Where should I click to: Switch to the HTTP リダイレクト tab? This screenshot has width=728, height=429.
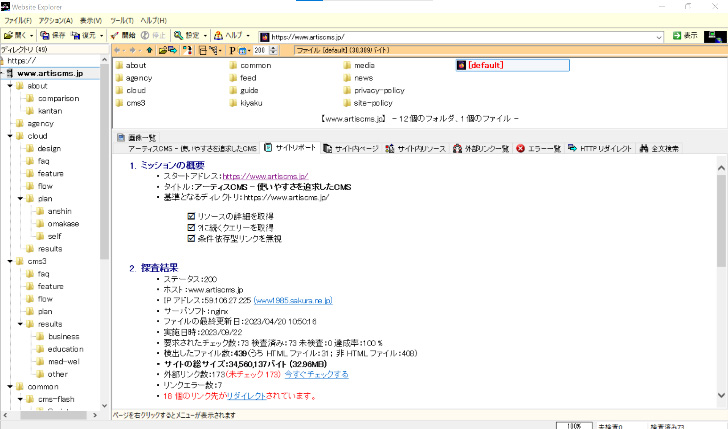pyautogui.click(x=600, y=149)
